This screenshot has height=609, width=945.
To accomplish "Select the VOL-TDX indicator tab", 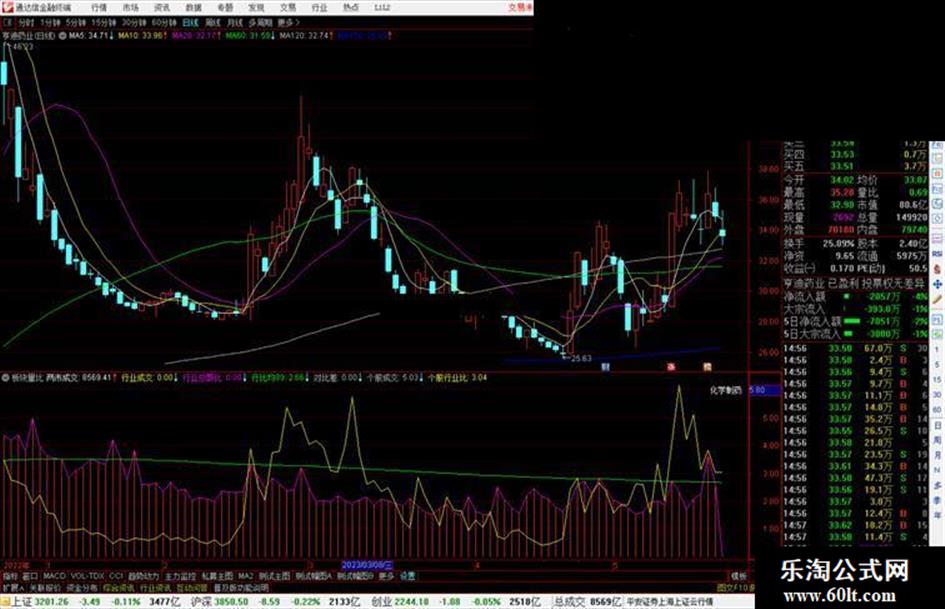I will (x=88, y=576).
